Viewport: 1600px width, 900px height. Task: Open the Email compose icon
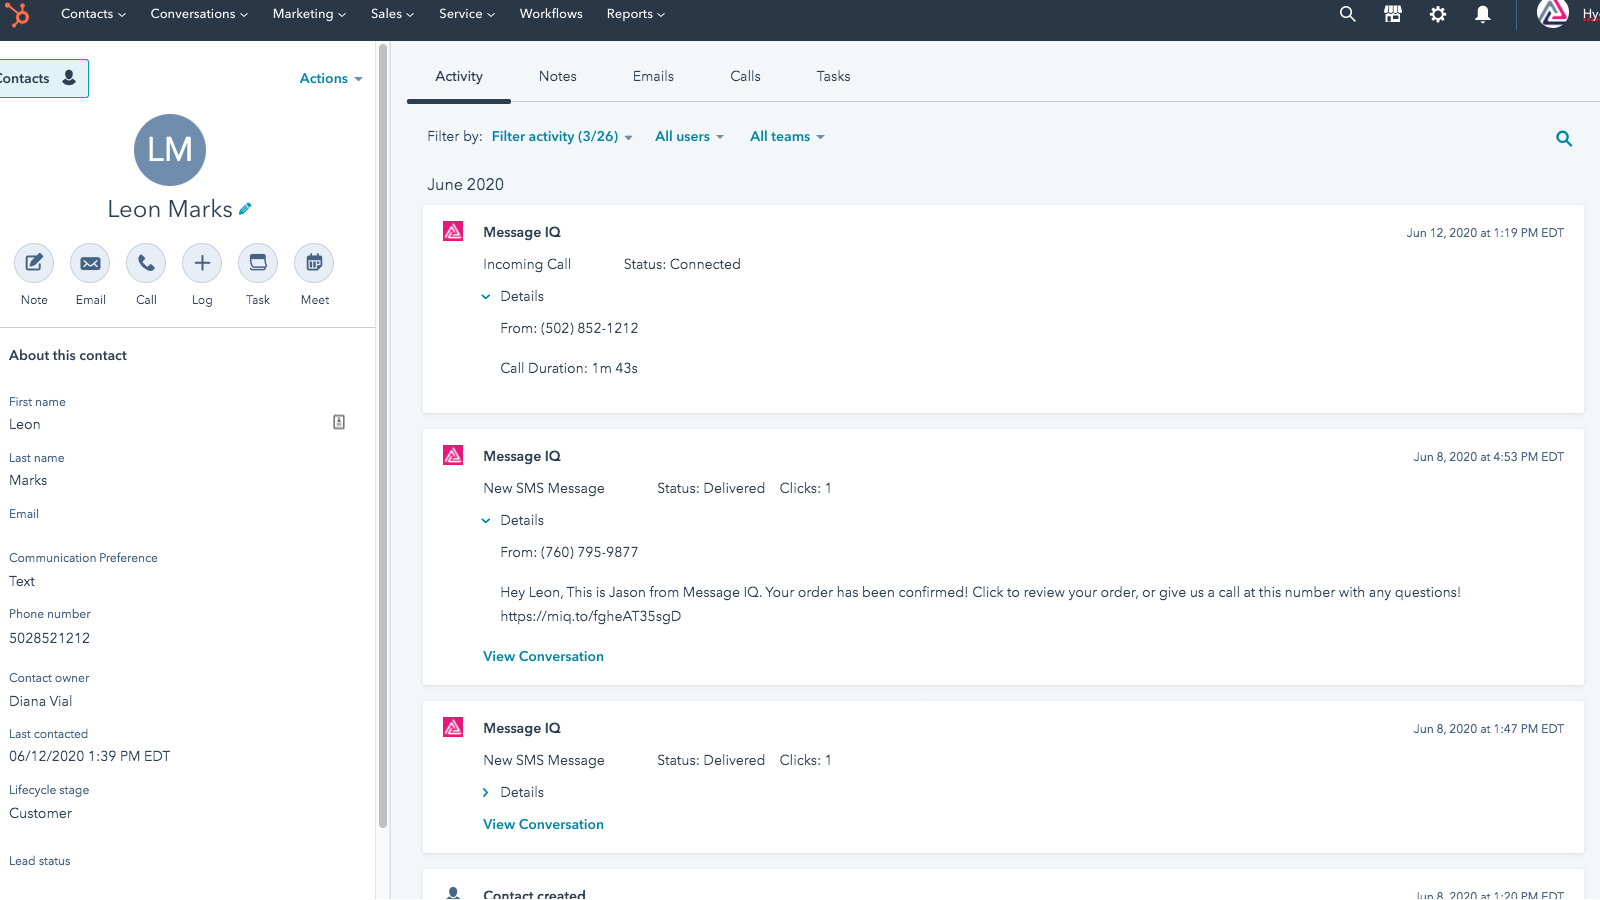pos(89,262)
